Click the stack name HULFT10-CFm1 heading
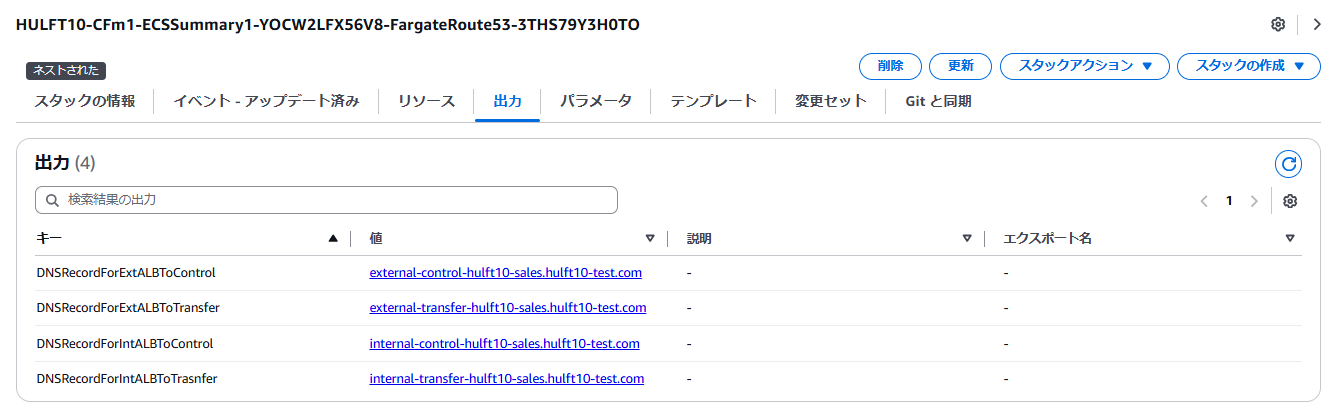The image size is (1332, 417). (x=328, y=24)
